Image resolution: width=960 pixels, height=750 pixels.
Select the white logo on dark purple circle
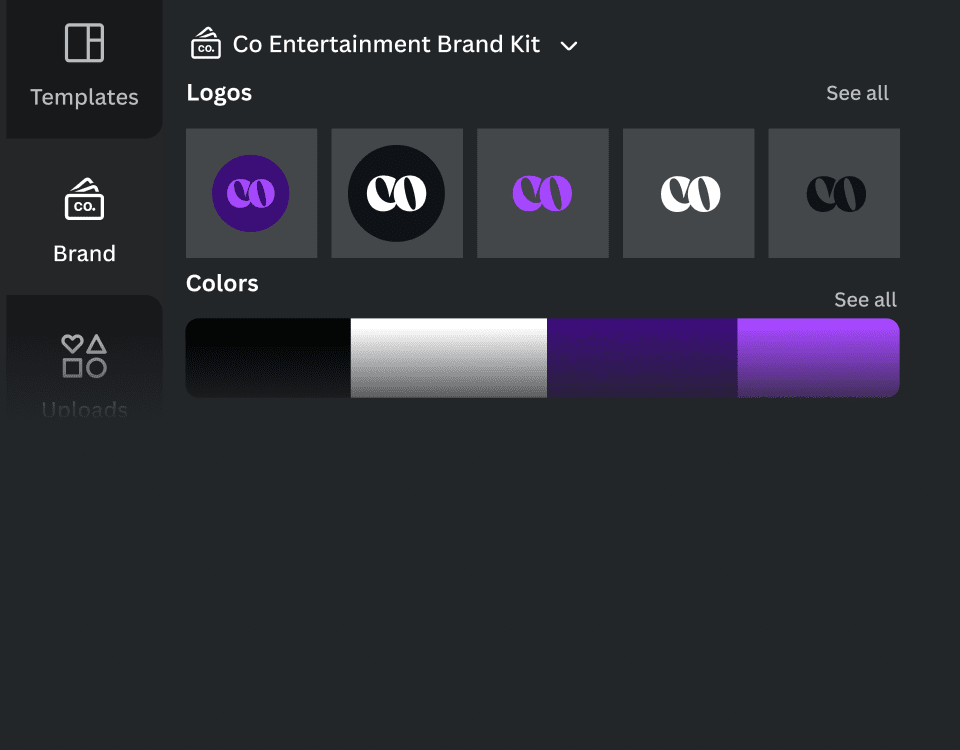(x=251, y=193)
